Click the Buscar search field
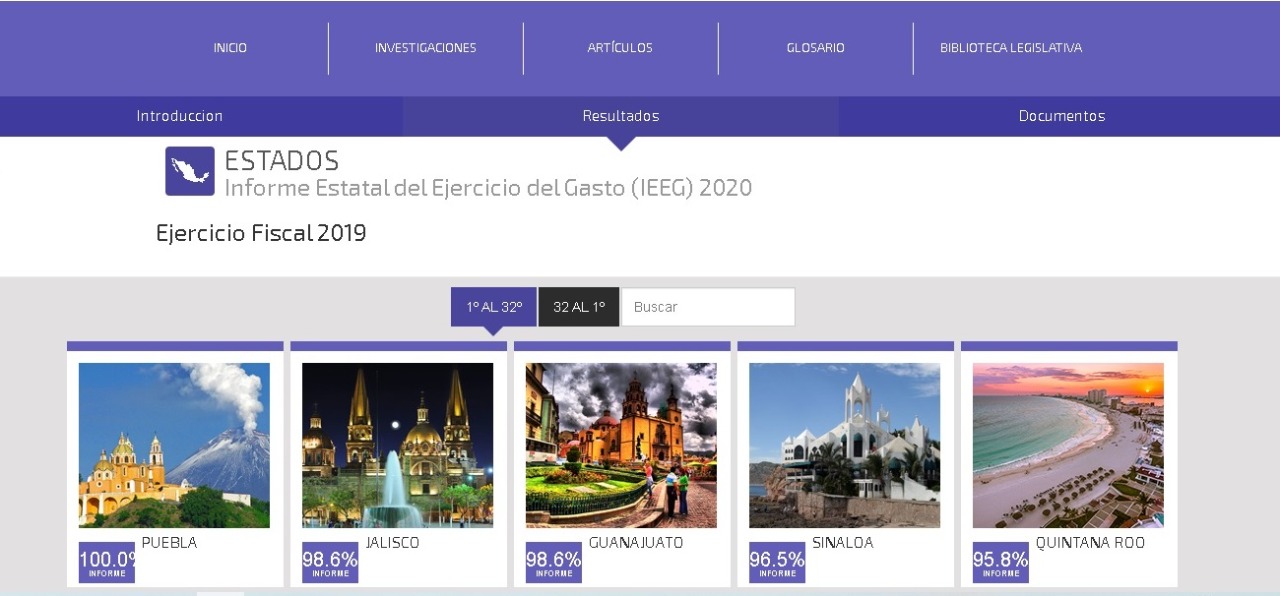 tap(708, 307)
